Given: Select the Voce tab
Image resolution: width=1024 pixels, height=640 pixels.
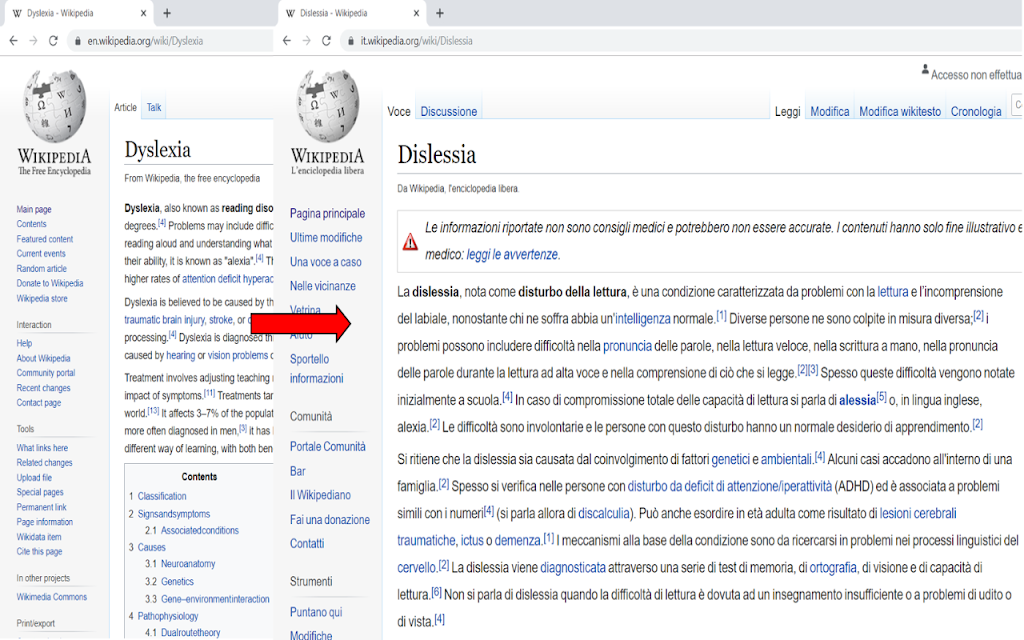Looking at the screenshot, I should point(399,112).
